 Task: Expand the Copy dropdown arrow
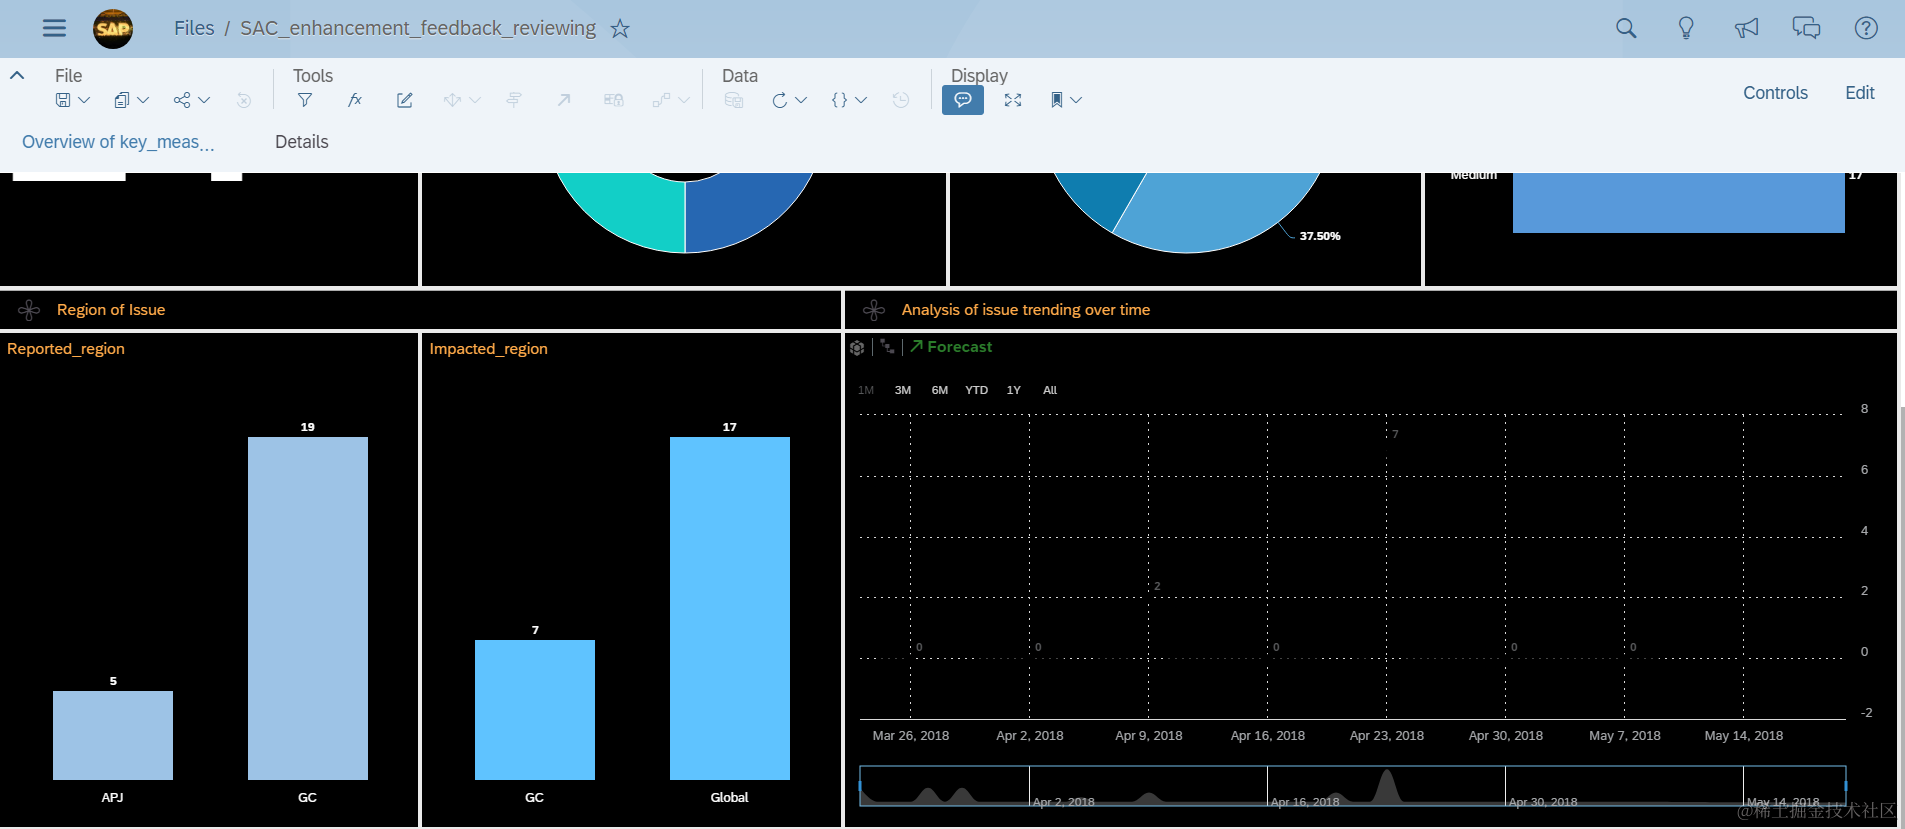[x=143, y=100]
